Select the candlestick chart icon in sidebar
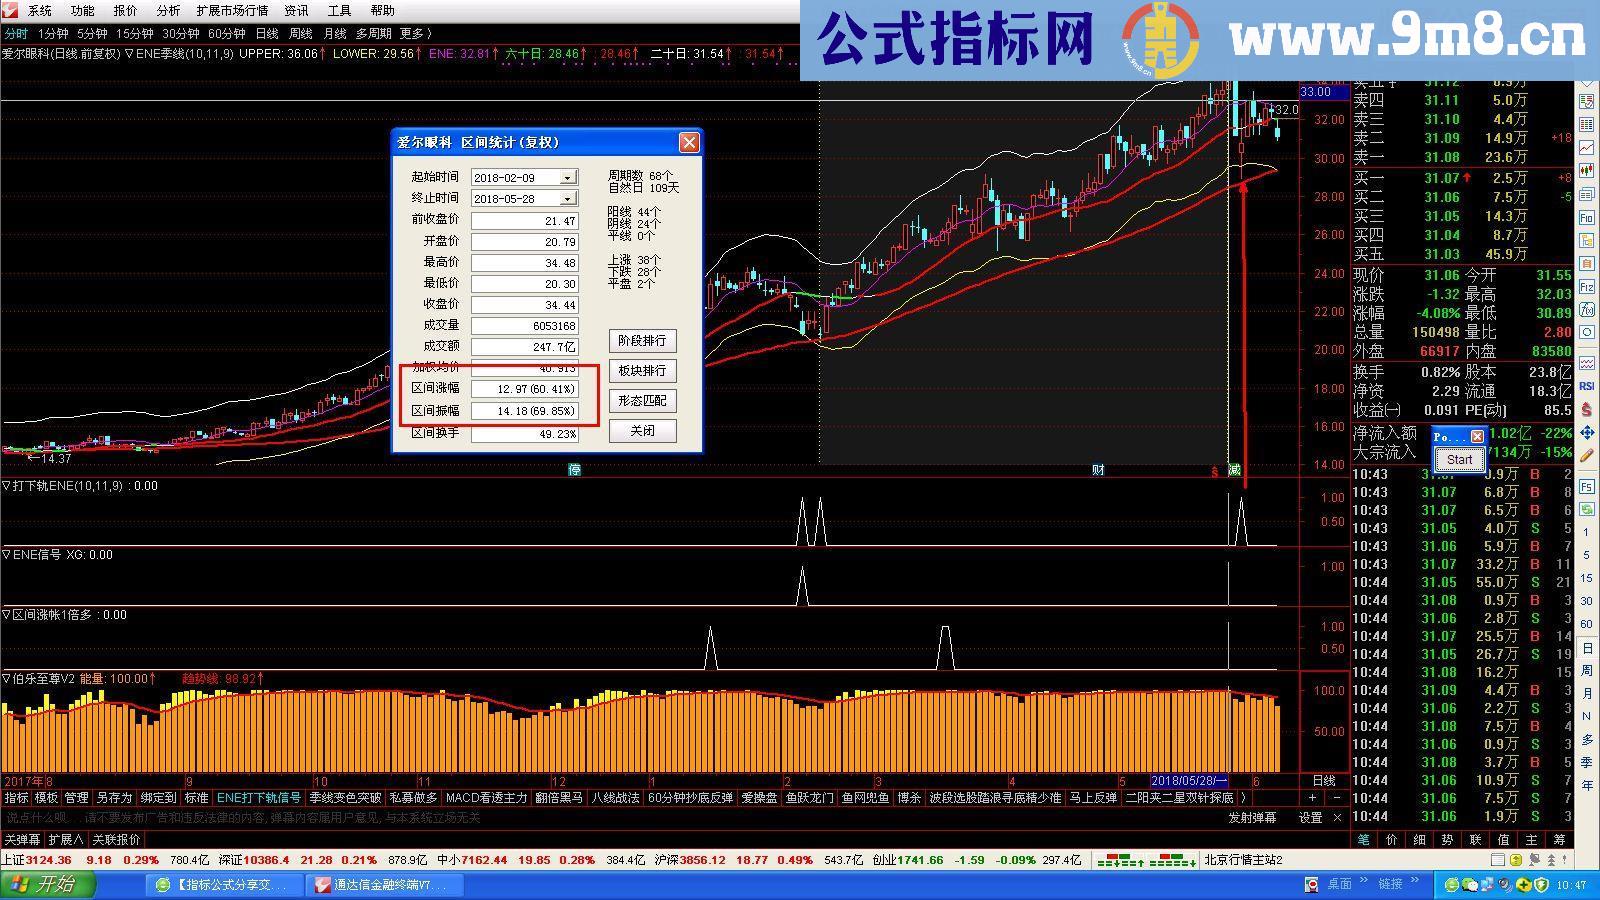This screenshot has width=1600, height=900. (1587, 169)
